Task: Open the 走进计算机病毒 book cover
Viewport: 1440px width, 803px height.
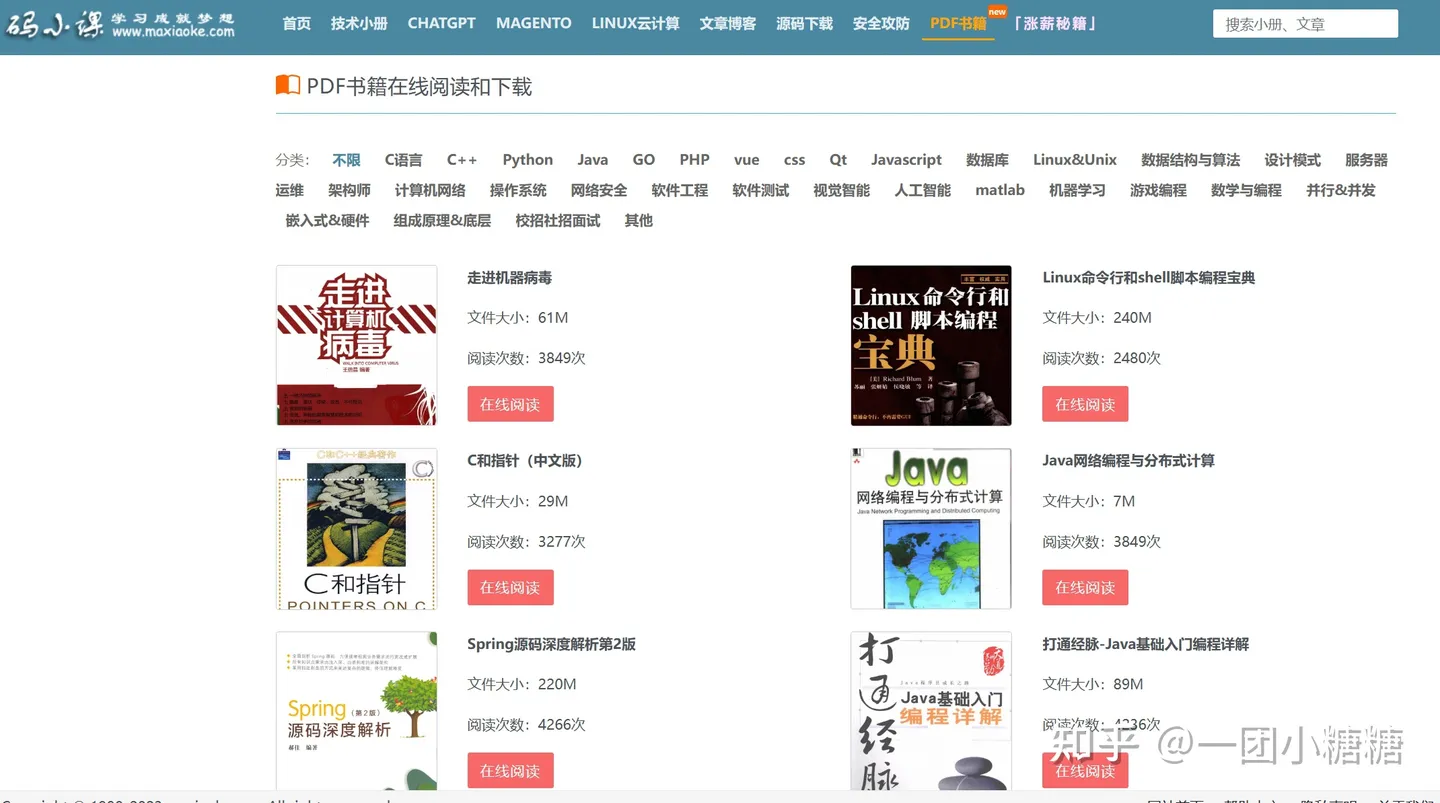Action: click(357, 345)
